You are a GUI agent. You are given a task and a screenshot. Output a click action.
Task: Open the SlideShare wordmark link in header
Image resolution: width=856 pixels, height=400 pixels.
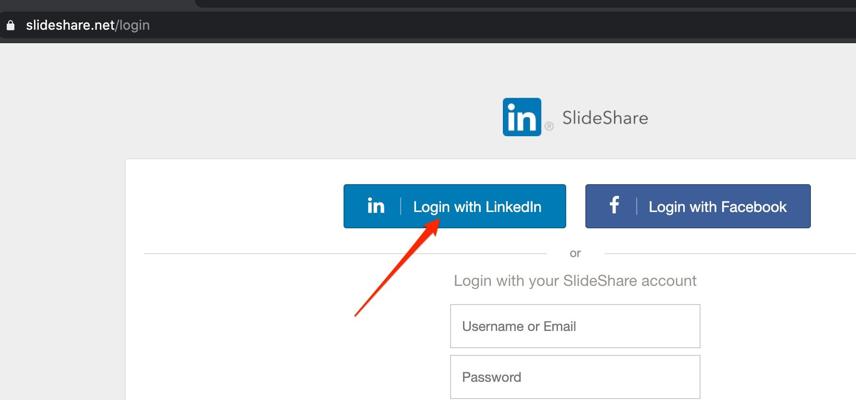[605, 118]
